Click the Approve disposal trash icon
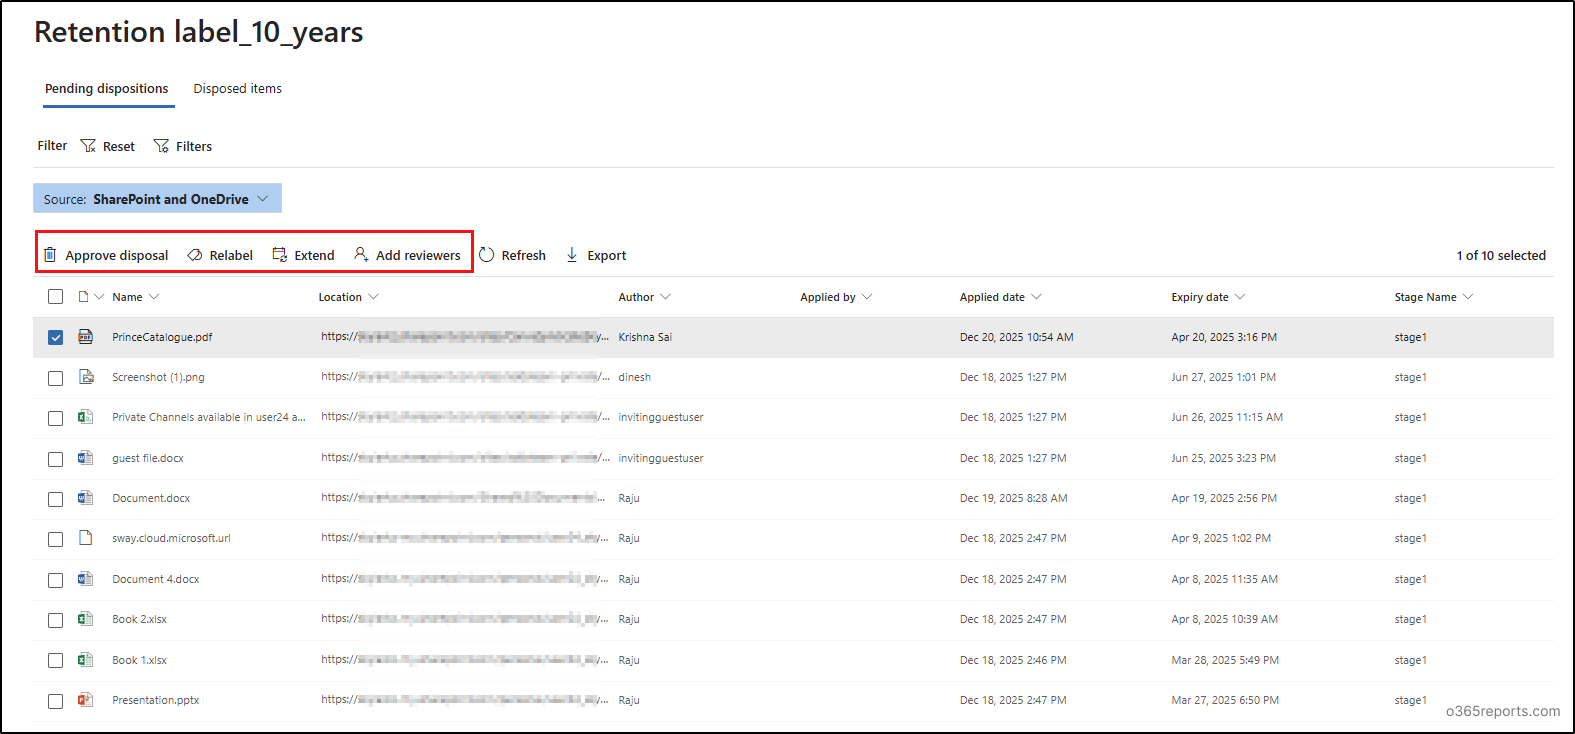 50,255
